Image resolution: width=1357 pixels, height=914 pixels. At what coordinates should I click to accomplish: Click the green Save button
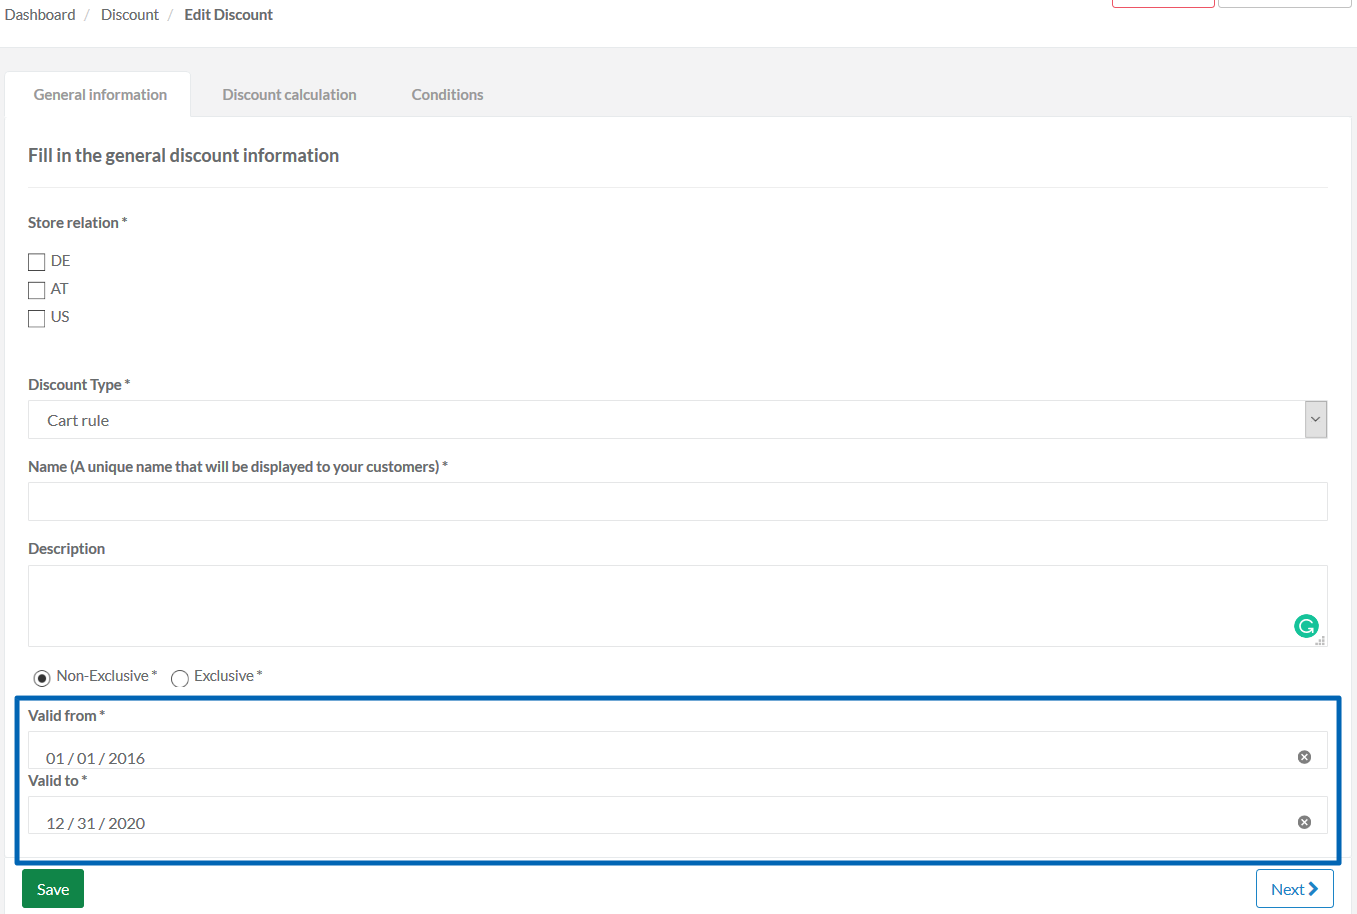[x=53, y=889]
